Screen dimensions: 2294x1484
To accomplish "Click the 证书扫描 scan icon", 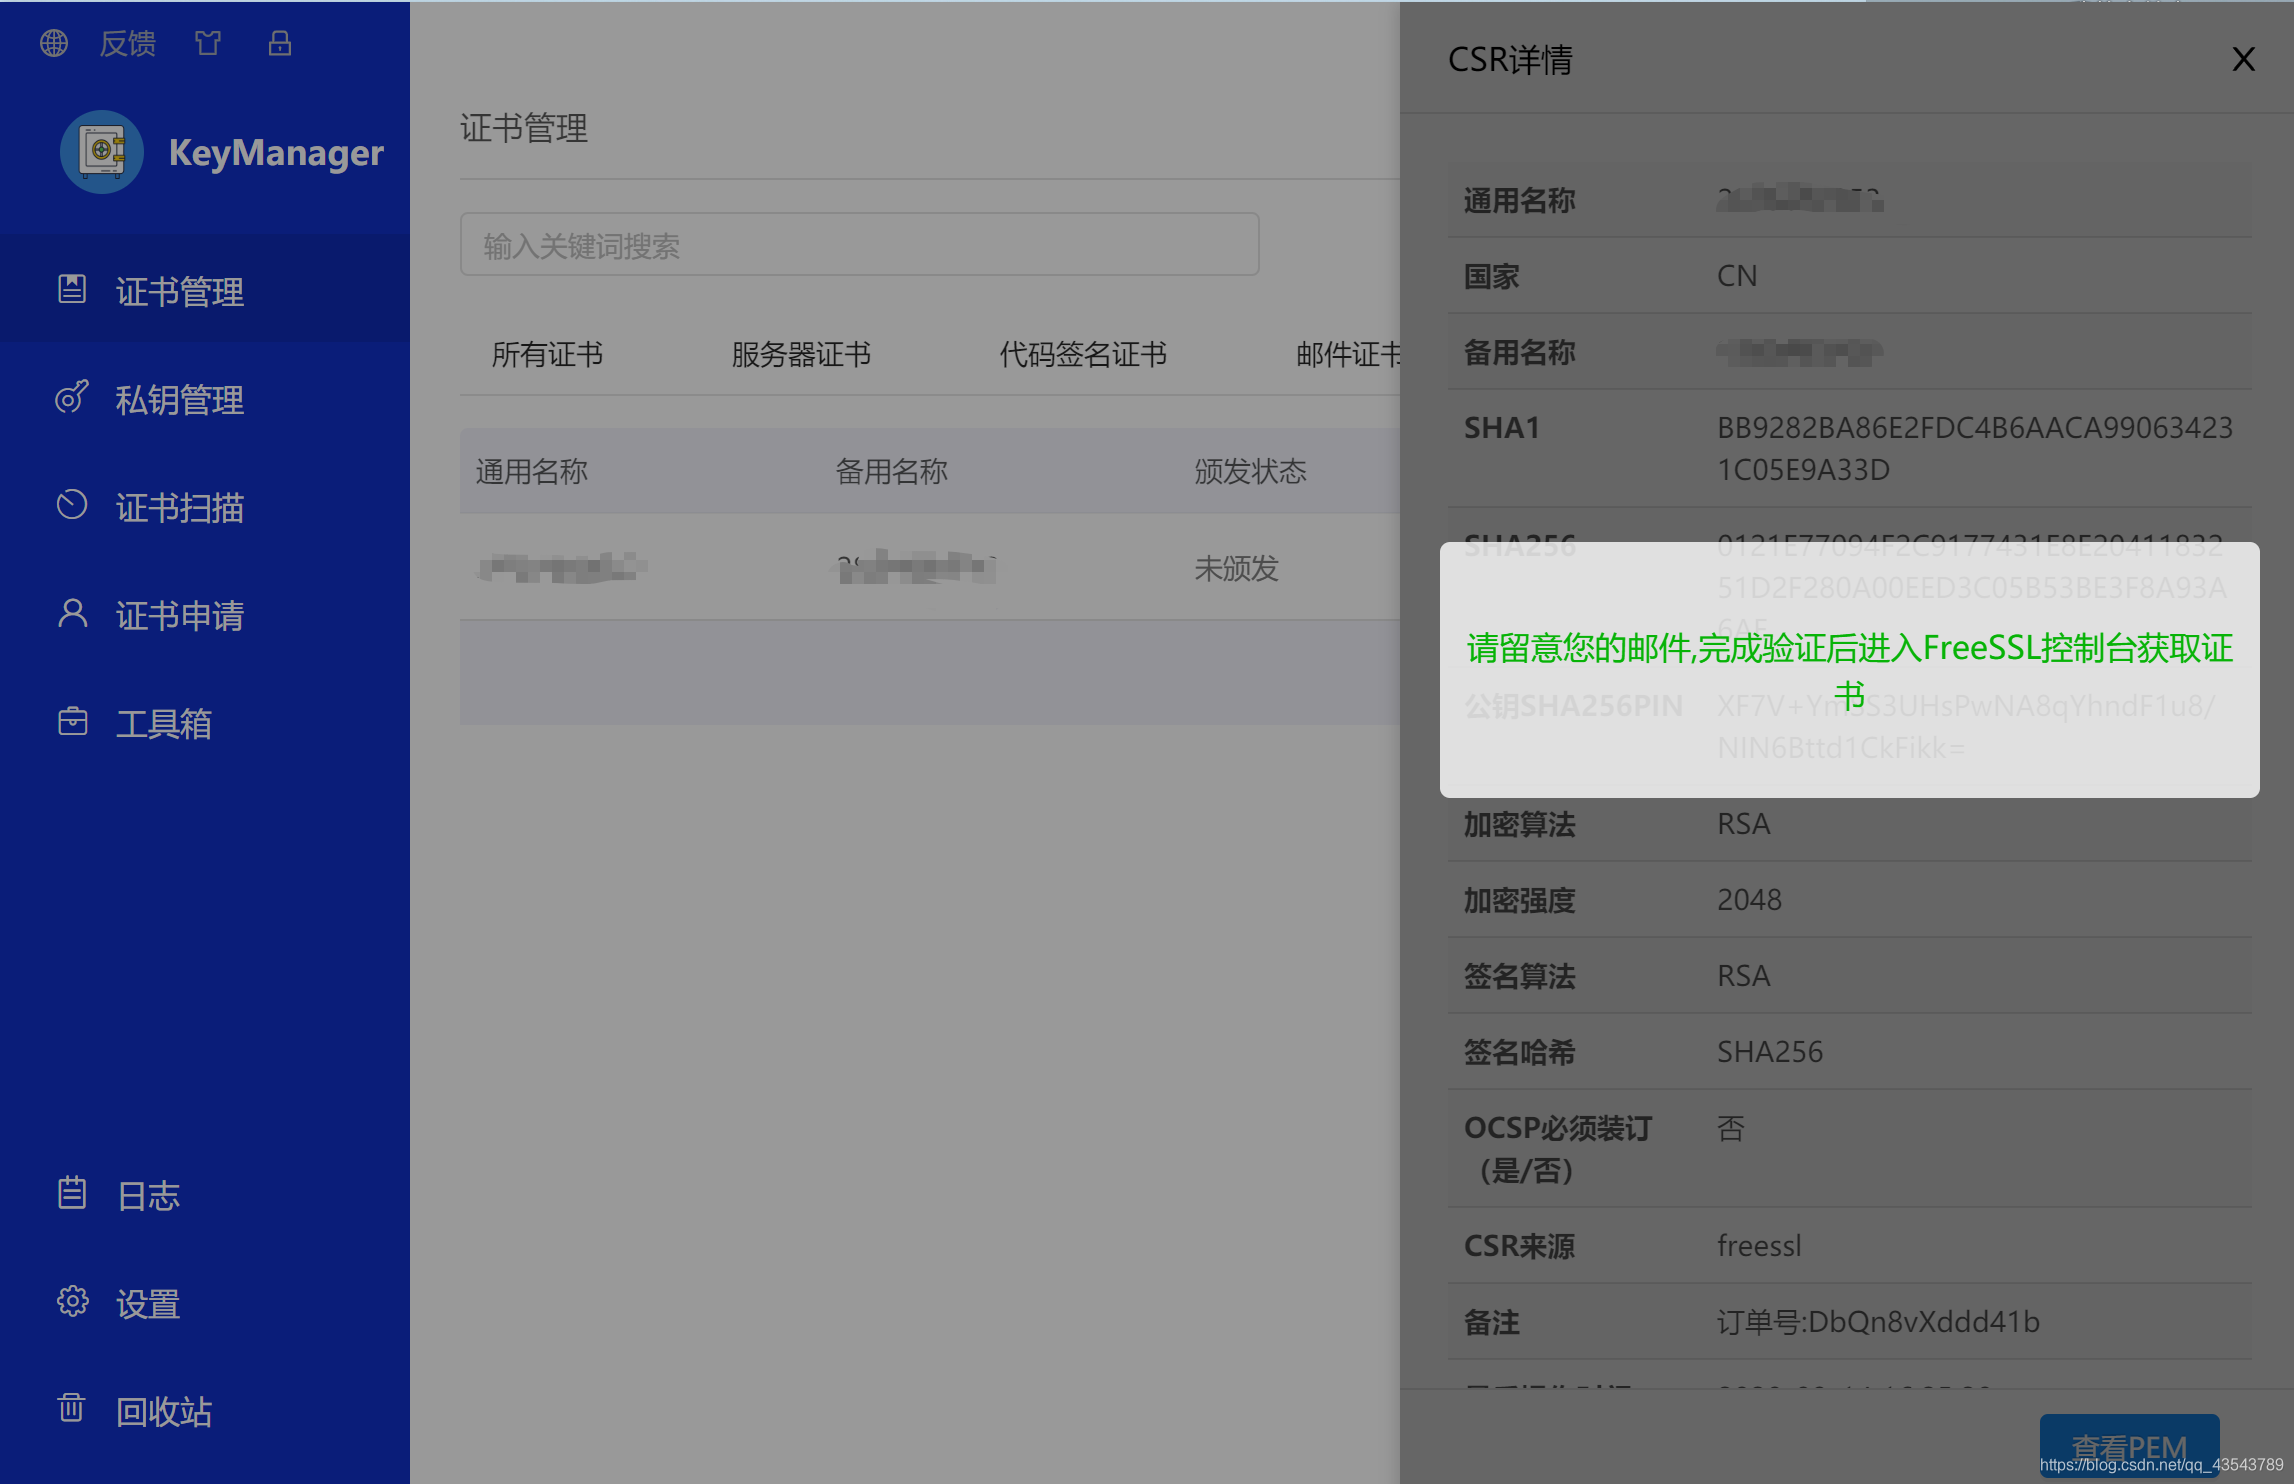I will [x=72, y=506].
